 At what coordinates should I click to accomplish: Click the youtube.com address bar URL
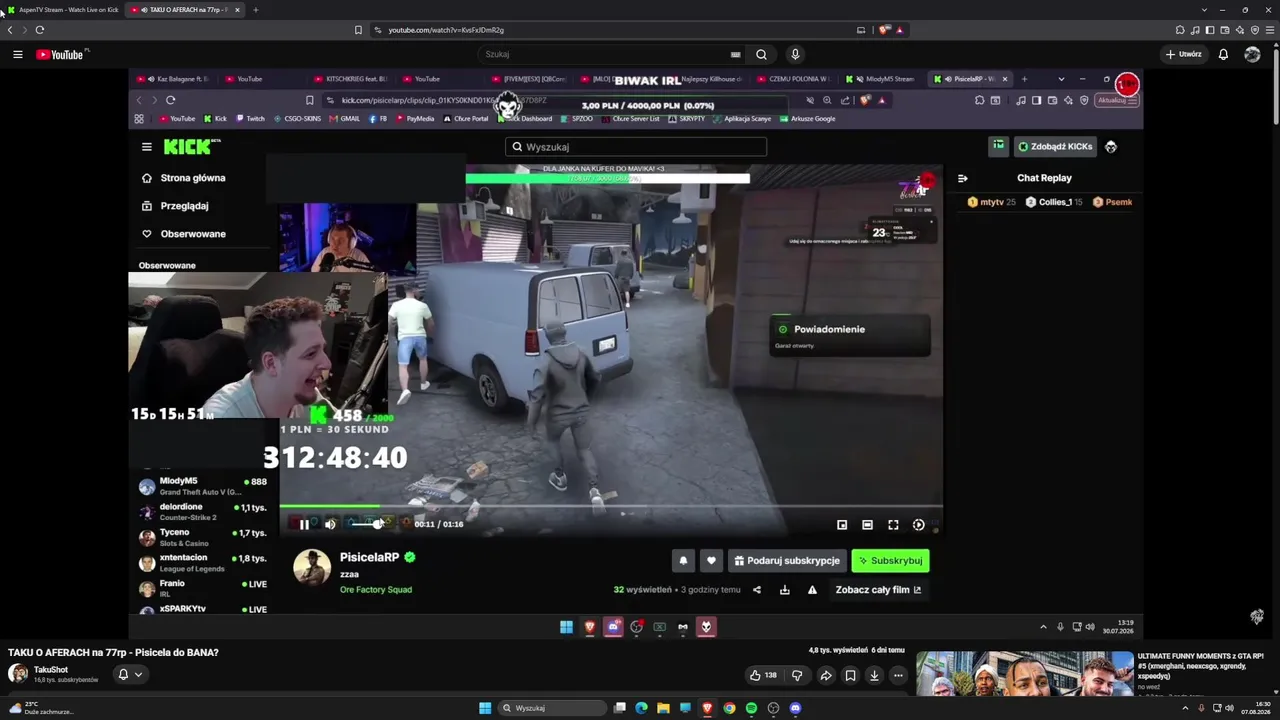click(446, 30)
